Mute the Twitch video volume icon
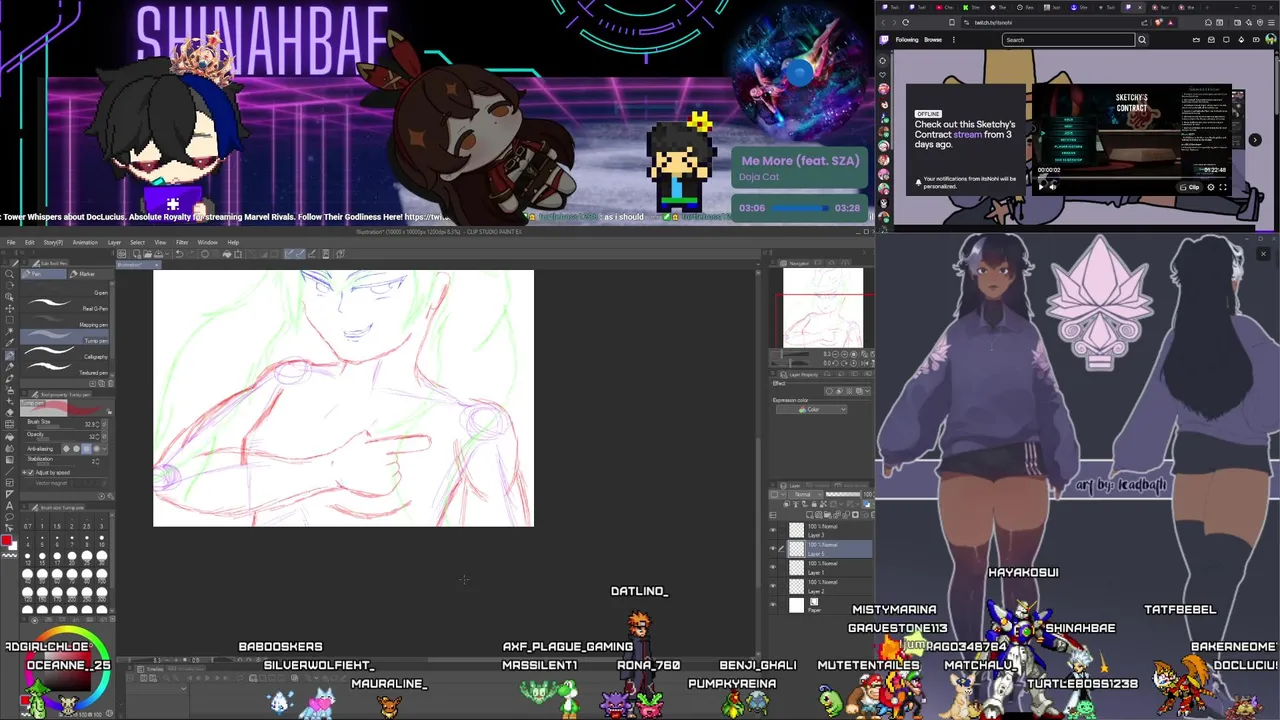The width and height of the screenshot is (1280, 720). 1053,187
